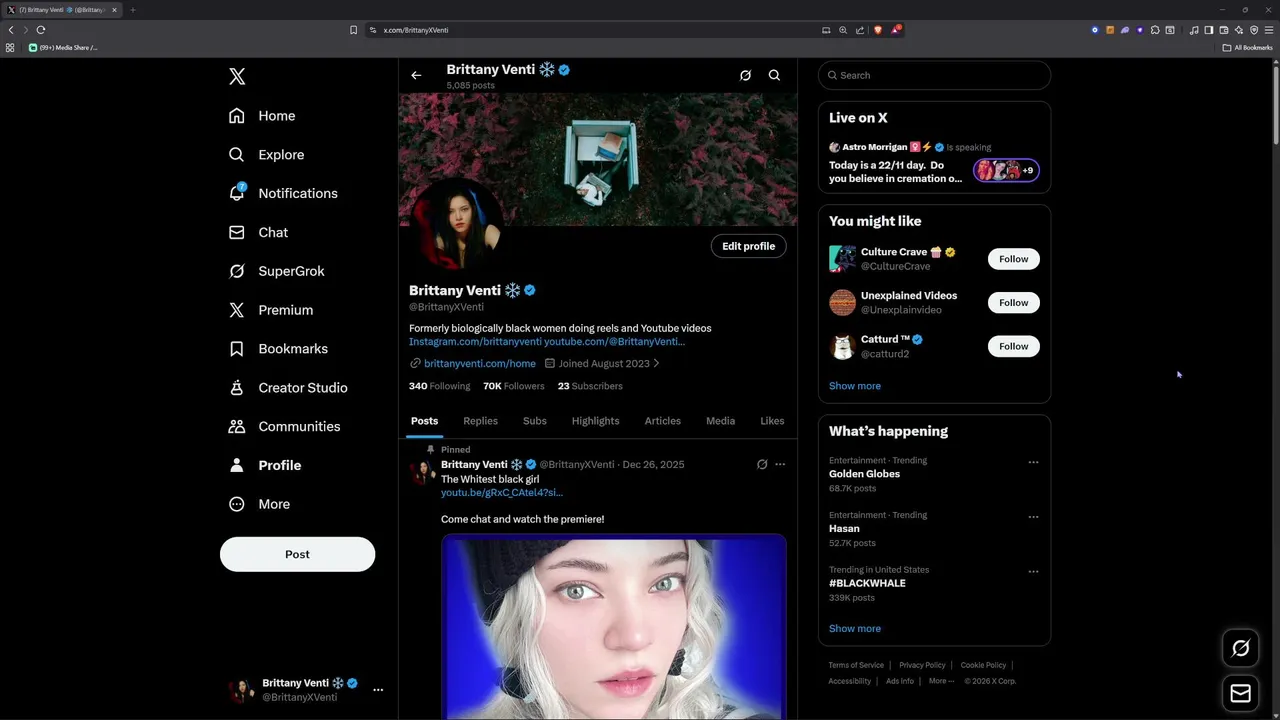Open Creator Studio in sidebar
The height and width of the screenshot is (720, 1280).
(288, 388)
